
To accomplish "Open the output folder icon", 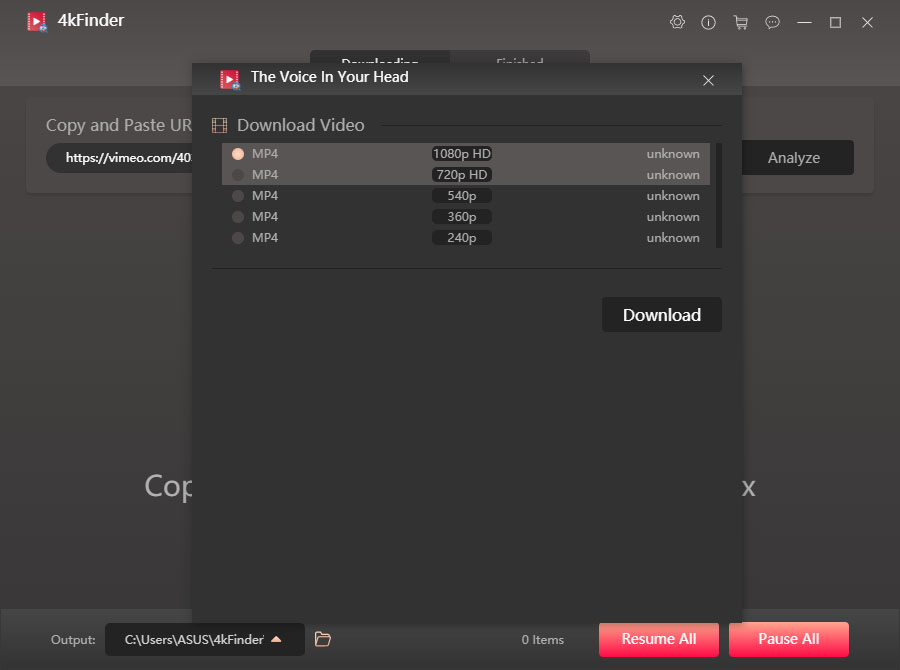I will click(322, 639).
